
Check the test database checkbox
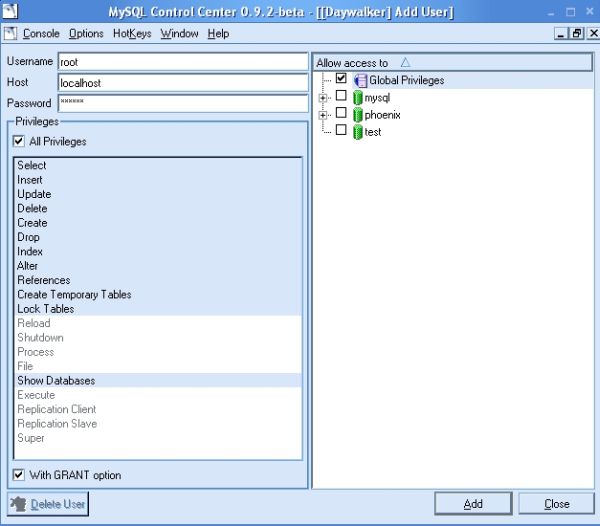tap(341, 130)
